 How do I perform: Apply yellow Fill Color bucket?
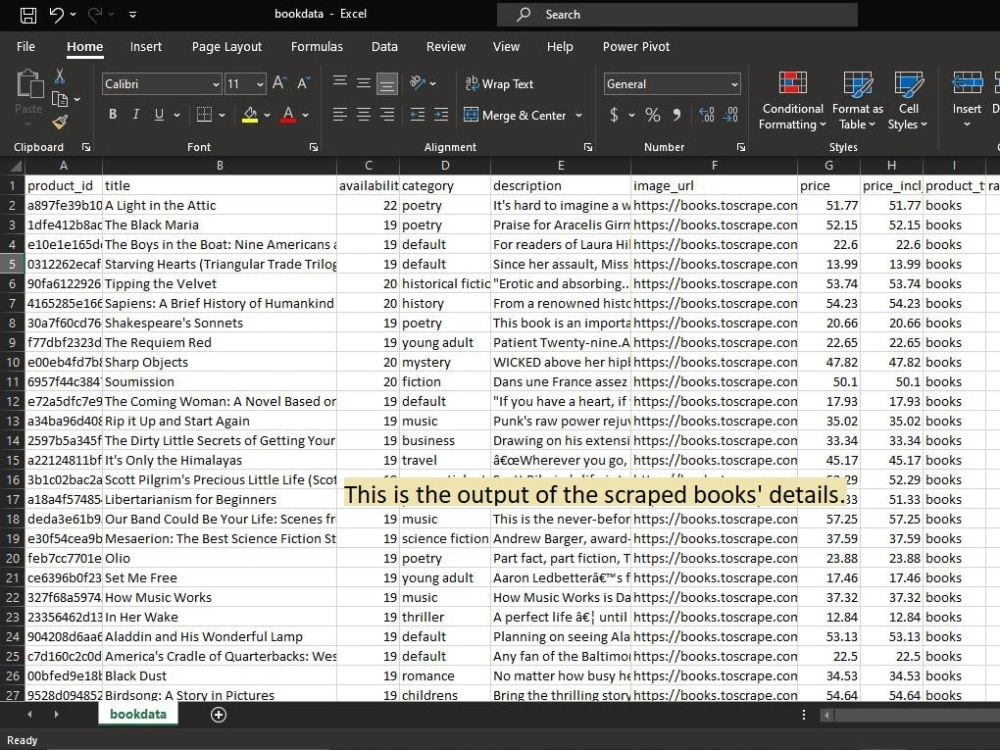coord(250,115)
